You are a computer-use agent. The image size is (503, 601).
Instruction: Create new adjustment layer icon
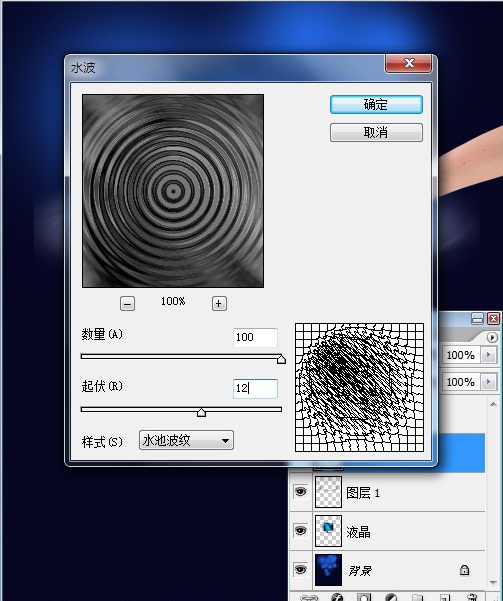pos(391,598)
